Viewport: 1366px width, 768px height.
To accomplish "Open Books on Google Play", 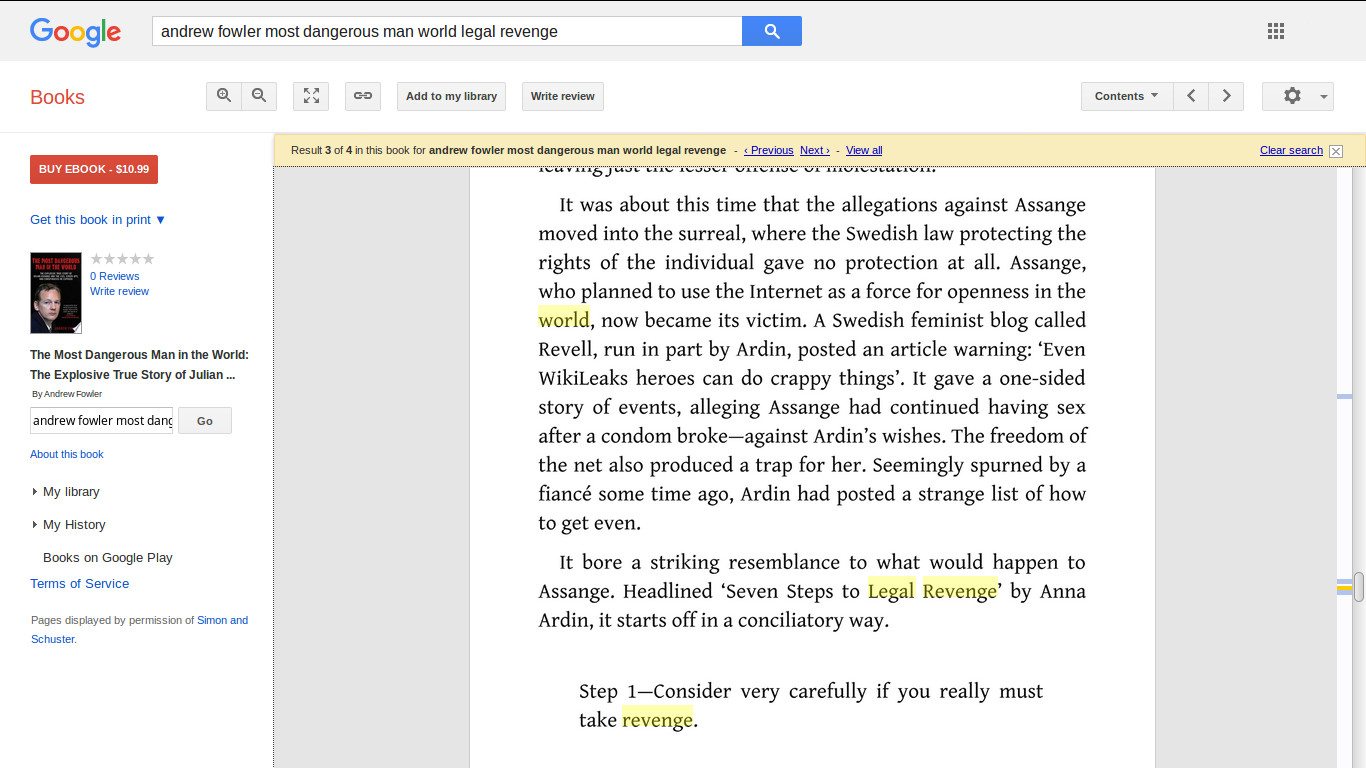I will [x=108, y=557].
